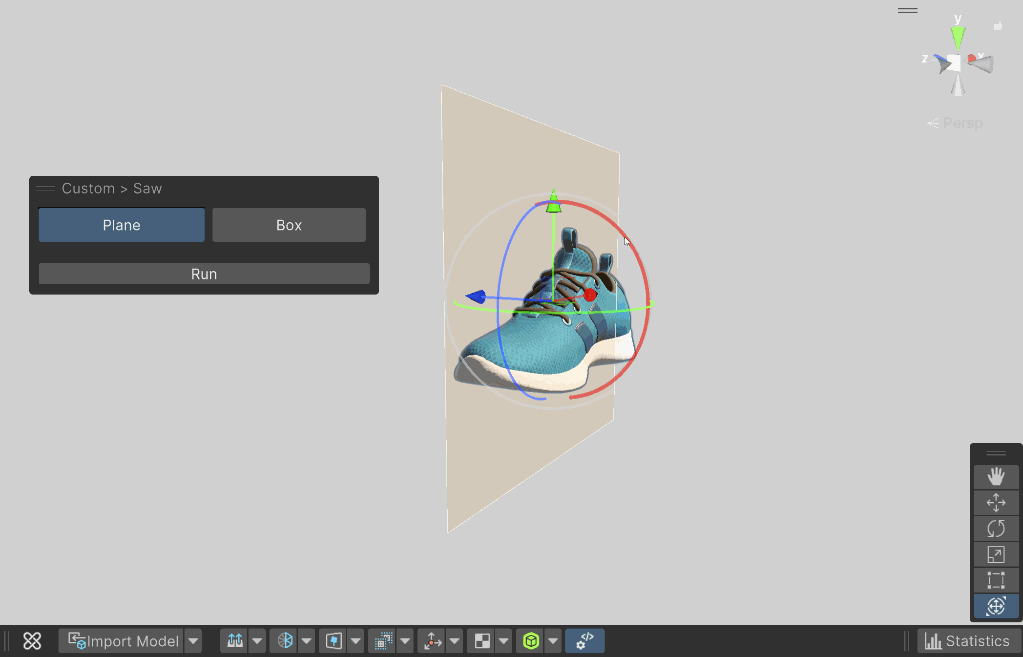Open dropdown next to green cube icon
This screenshot has width=1023, height=657.
tap(552, 641)
